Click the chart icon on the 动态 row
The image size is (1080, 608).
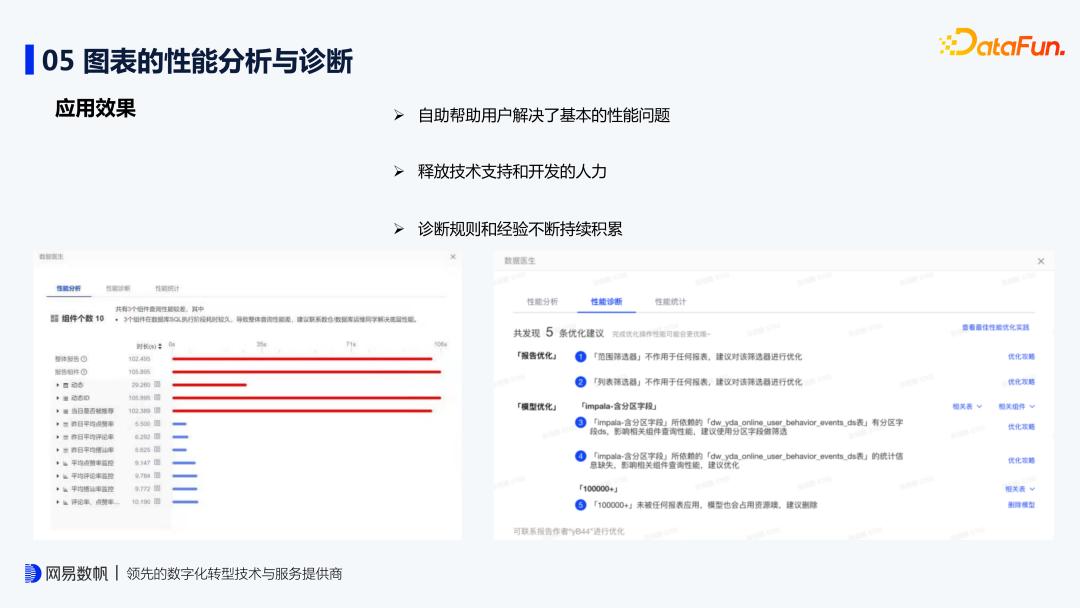(66, 385)
